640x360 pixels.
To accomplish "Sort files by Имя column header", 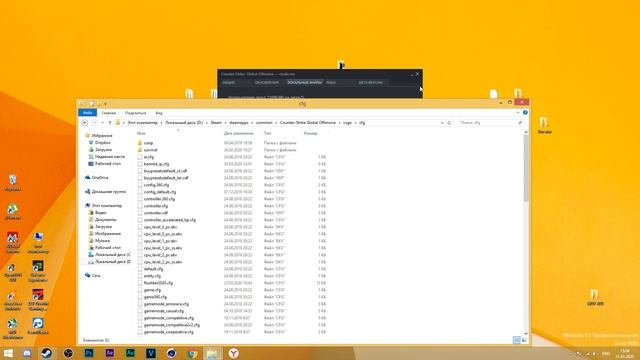I will (x=141, y=133).
